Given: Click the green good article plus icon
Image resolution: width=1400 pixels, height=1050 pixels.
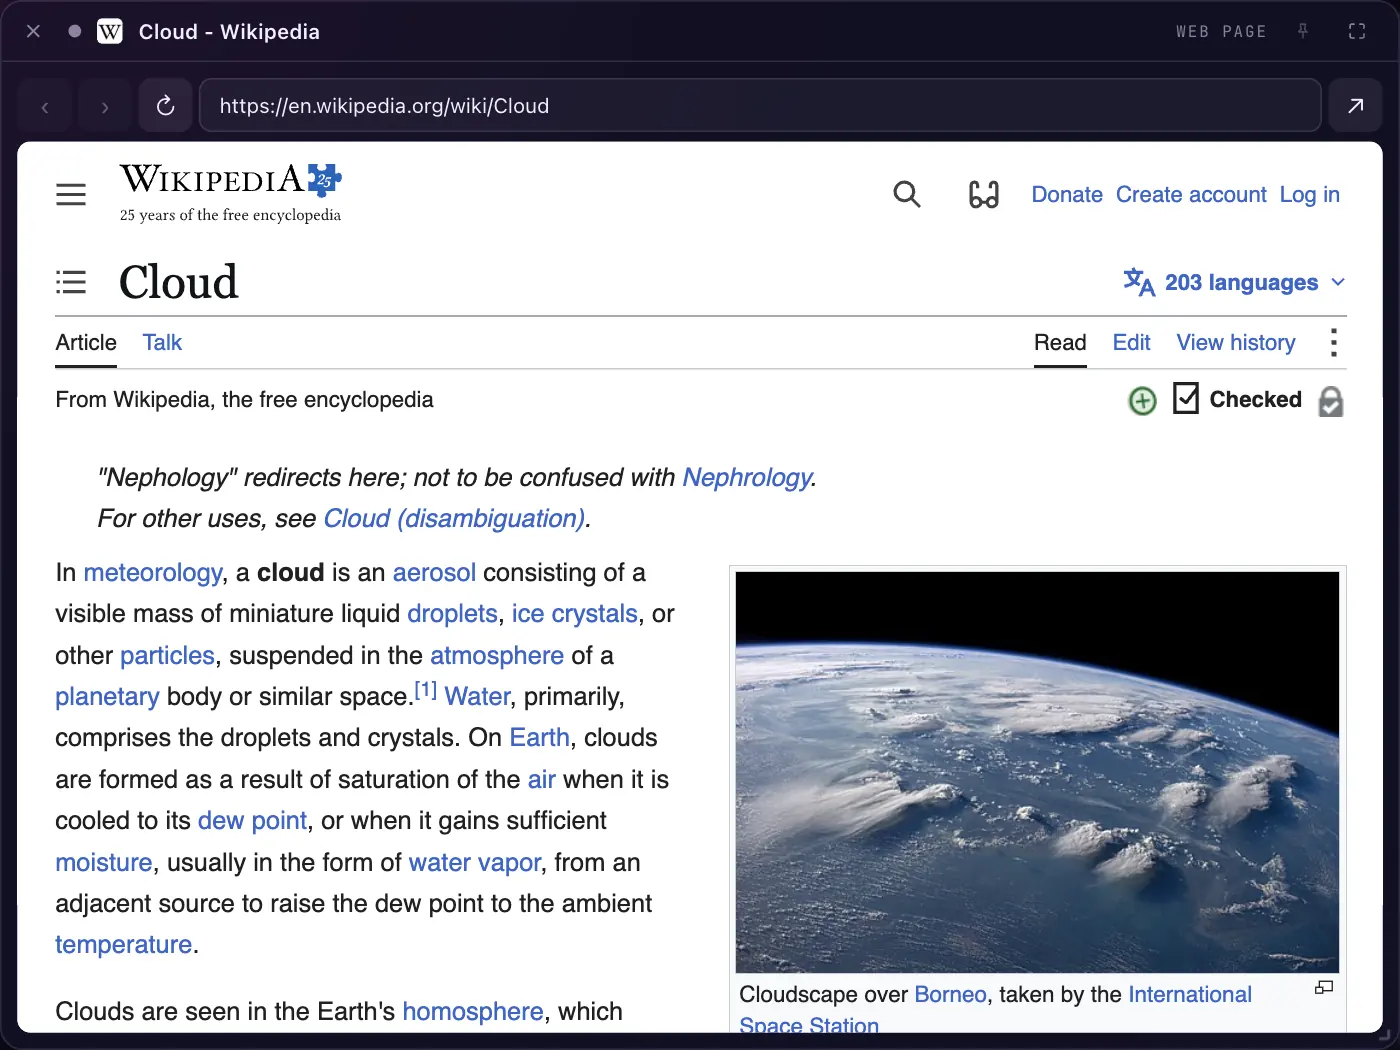Looking at the screenshot, I should pos(1142,401).
